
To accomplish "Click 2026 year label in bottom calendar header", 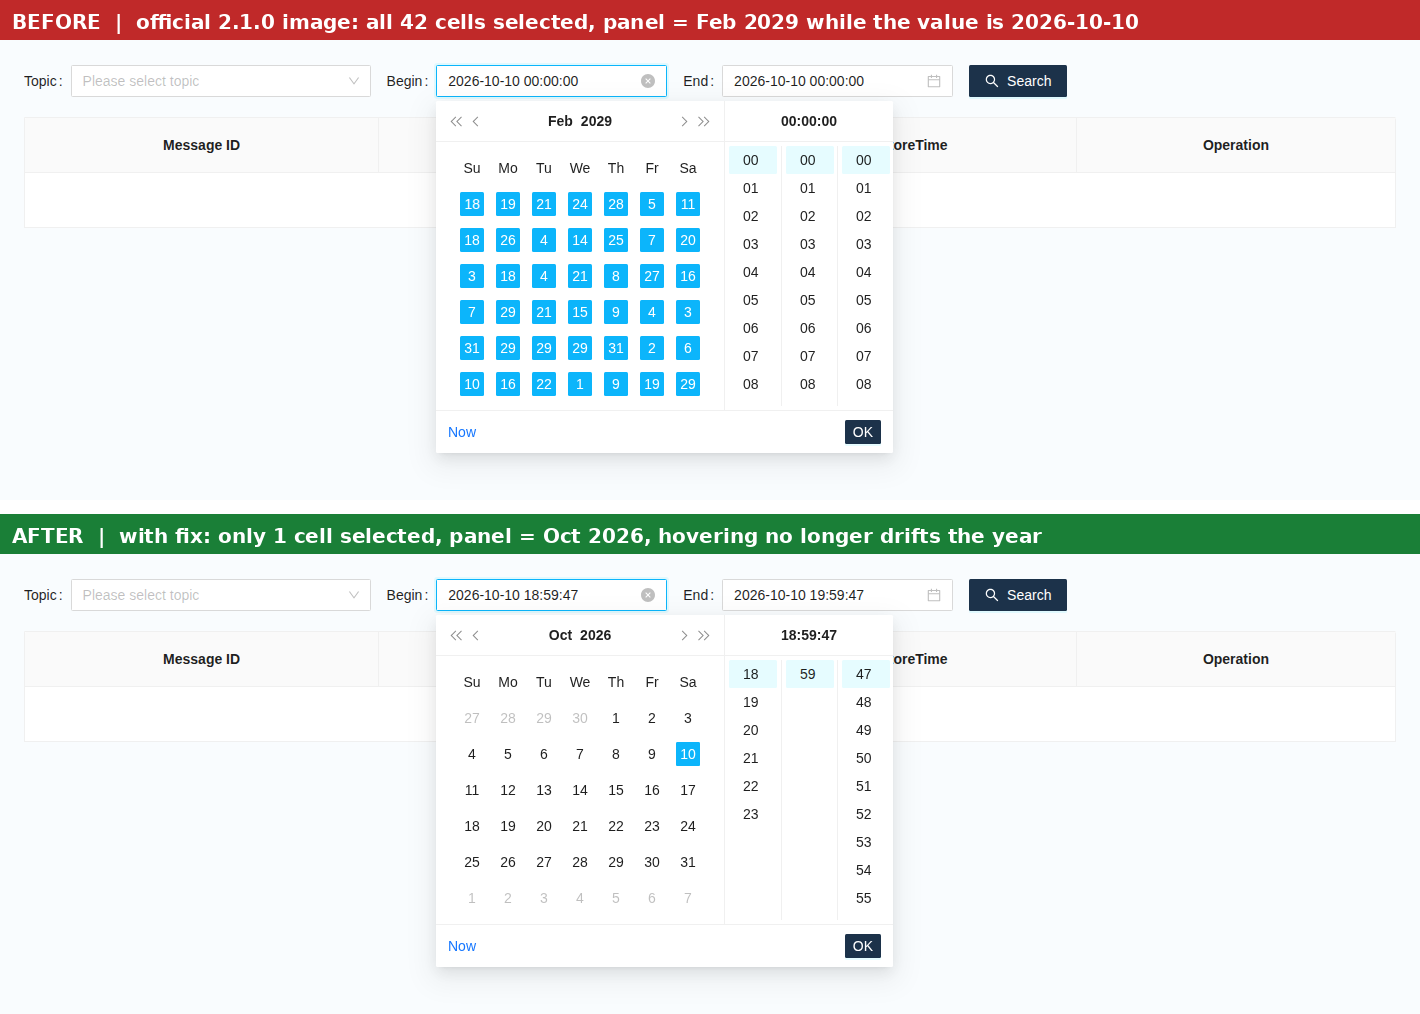I will [596, 635].
